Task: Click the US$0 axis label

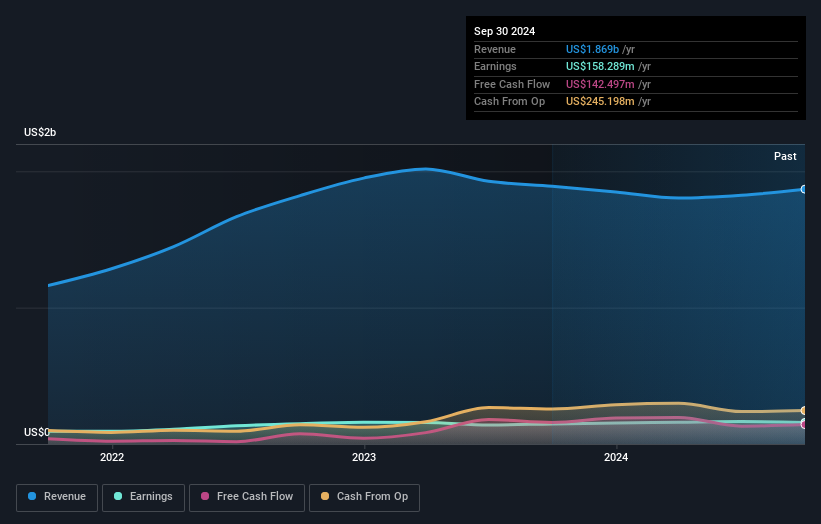Action: point(37,432)
